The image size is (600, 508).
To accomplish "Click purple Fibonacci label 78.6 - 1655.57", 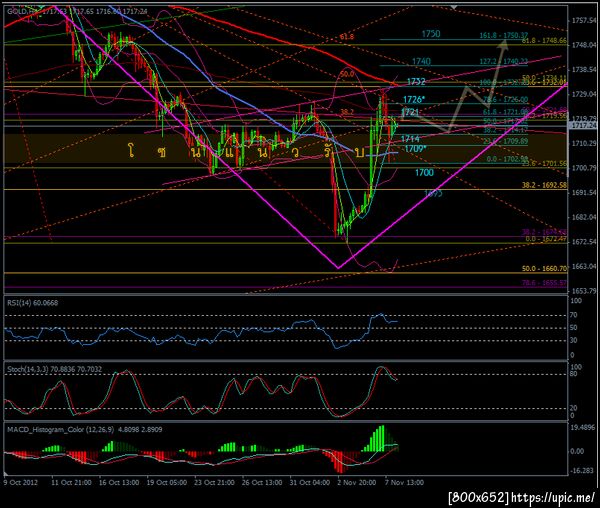I will pyautogui.click(x=544, y=283).
